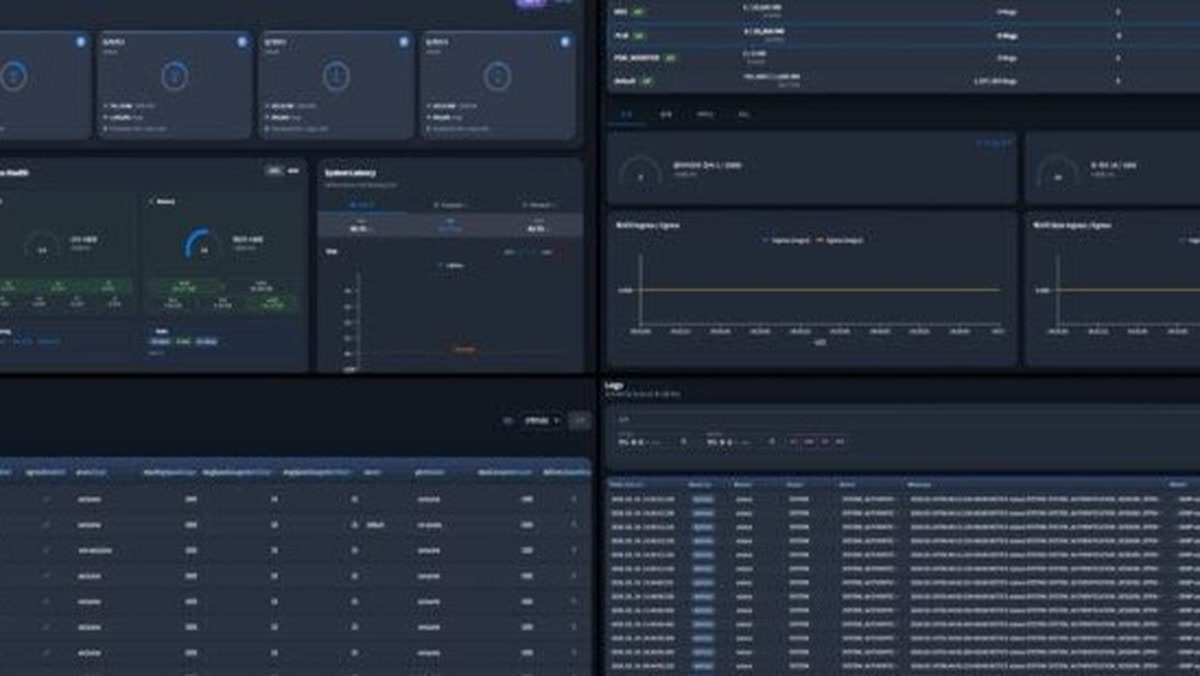Click the blue square icon on the fourth system card
The width and height of the screenshot is (1200, 676).
565,42
